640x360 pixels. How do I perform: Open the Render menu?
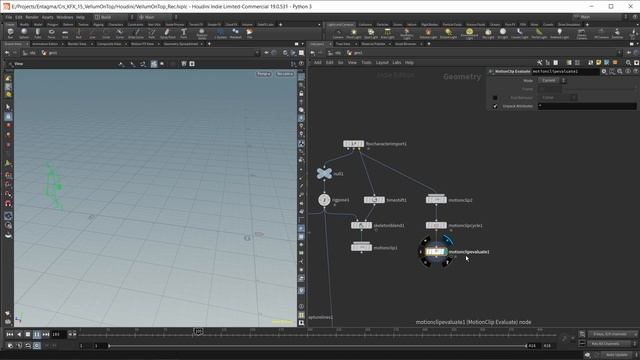tap(32, 17)
